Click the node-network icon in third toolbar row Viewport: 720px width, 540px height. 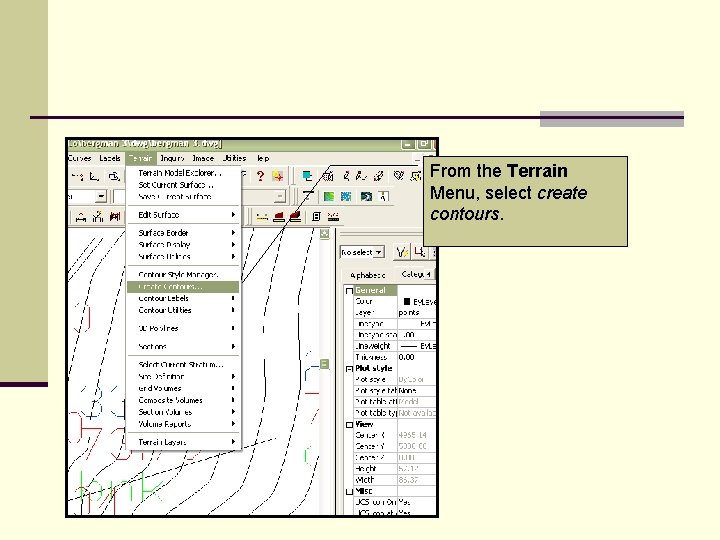click(x=97, y=217)
